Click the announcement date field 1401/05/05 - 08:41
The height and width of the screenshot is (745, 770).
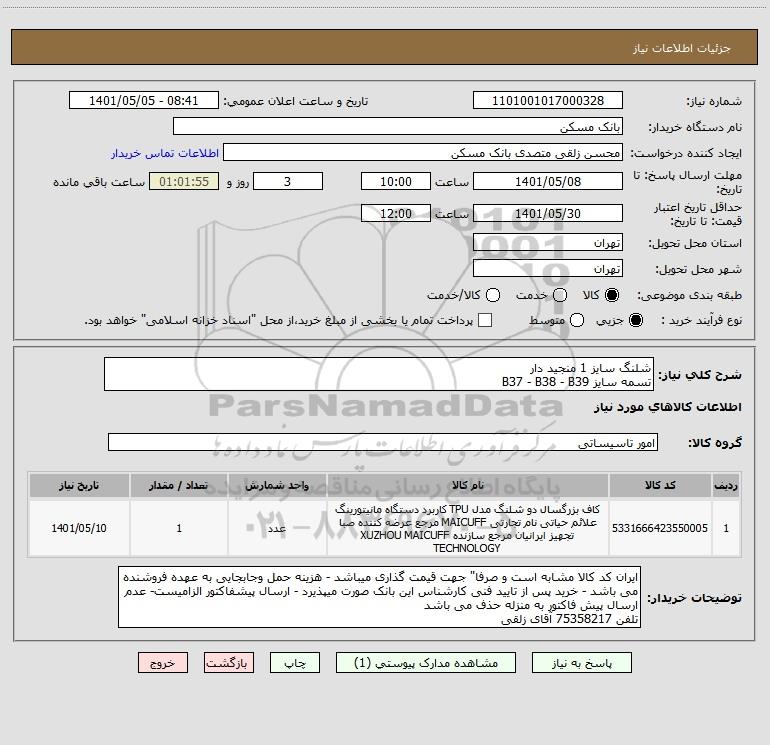pyautogui.click(x=144, y=100)
